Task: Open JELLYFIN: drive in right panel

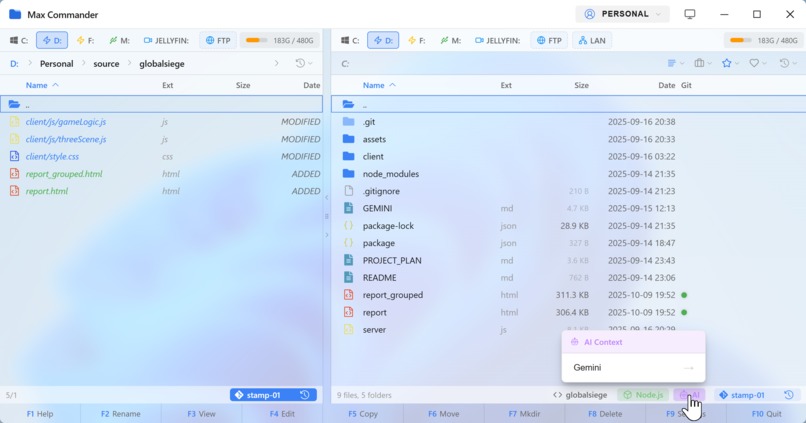Action: [497, 41]
